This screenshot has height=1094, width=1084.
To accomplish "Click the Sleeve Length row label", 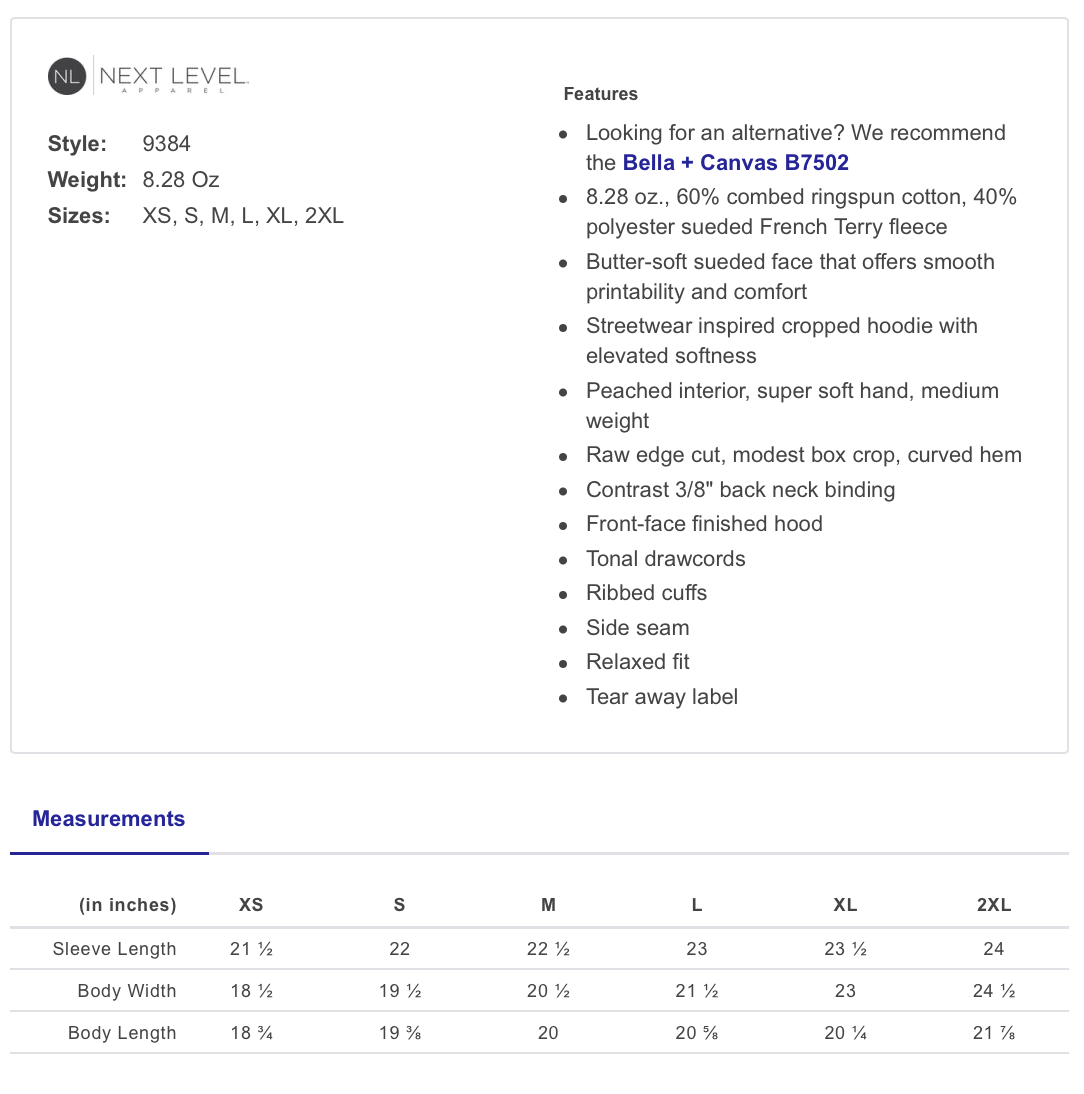I will pos(114,949).
